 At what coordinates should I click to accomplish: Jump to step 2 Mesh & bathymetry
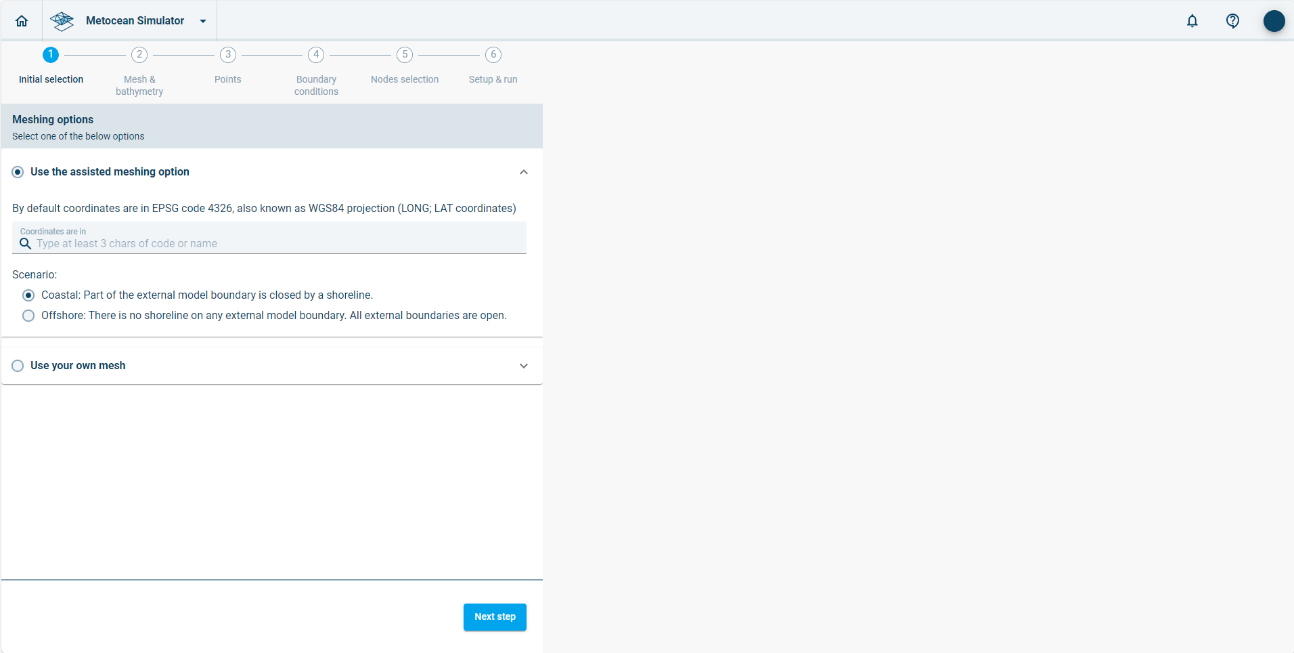[139, 55]
